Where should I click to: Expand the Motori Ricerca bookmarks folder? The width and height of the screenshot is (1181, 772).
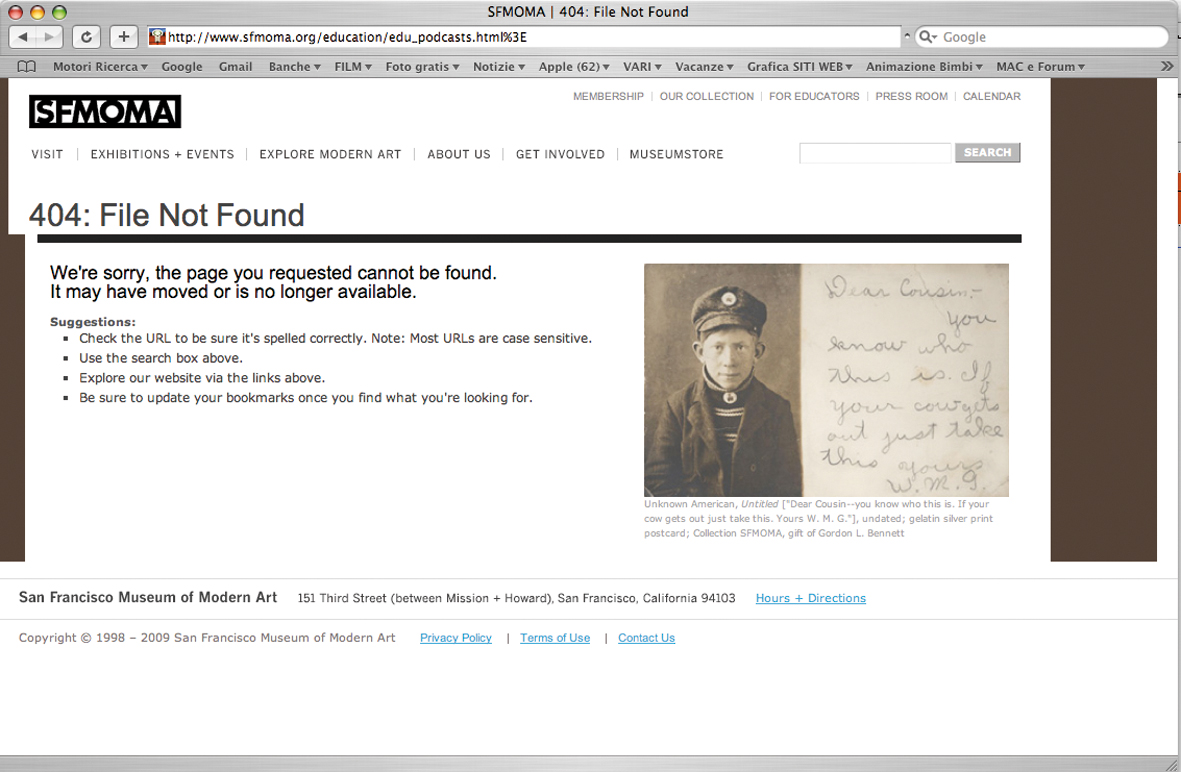coord(100,66)
